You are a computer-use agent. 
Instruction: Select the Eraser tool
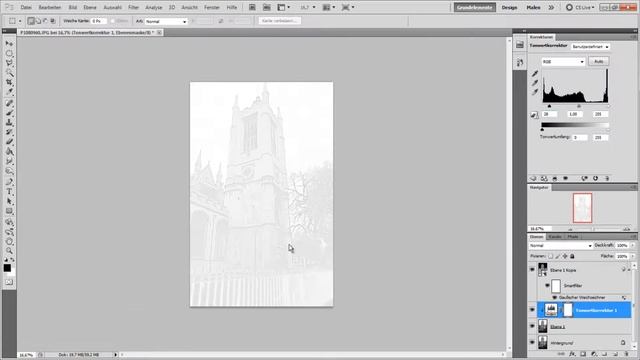[x=9, y=142]
